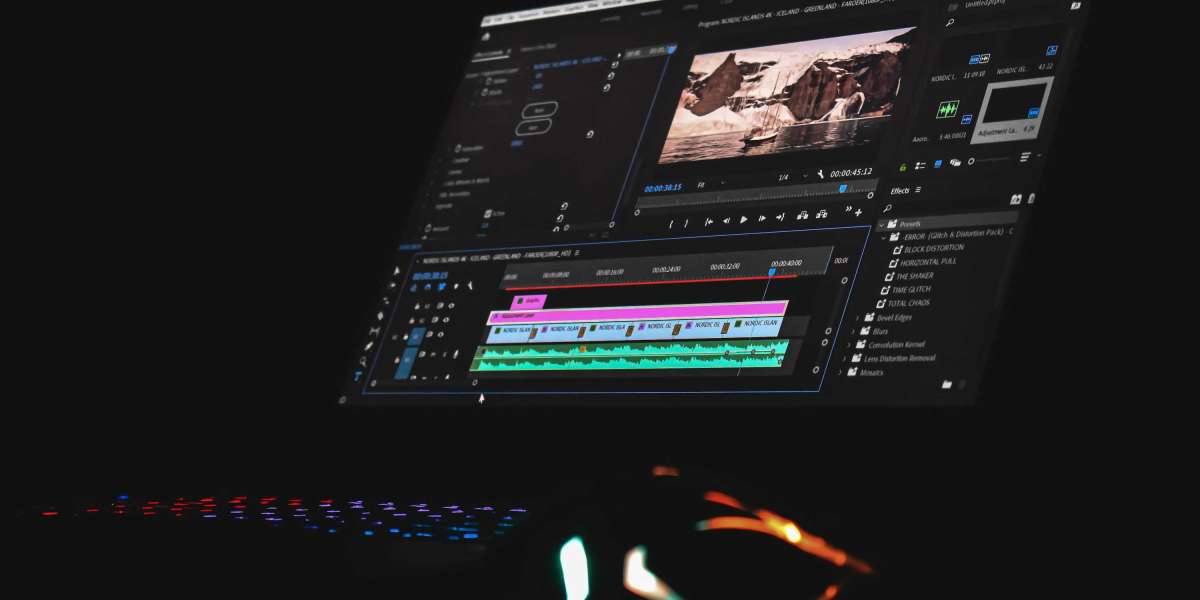Collapse the ERROR Glitch & Distortion Pack folder
Image resolution: width=1200 pixels, height=600 pixels.
[x=883, y=236]
